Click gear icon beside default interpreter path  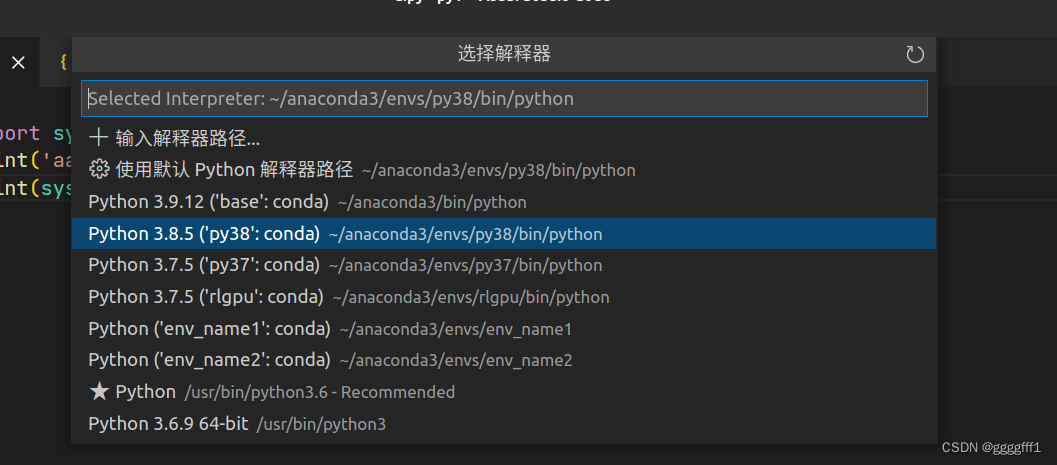(99, 170)
